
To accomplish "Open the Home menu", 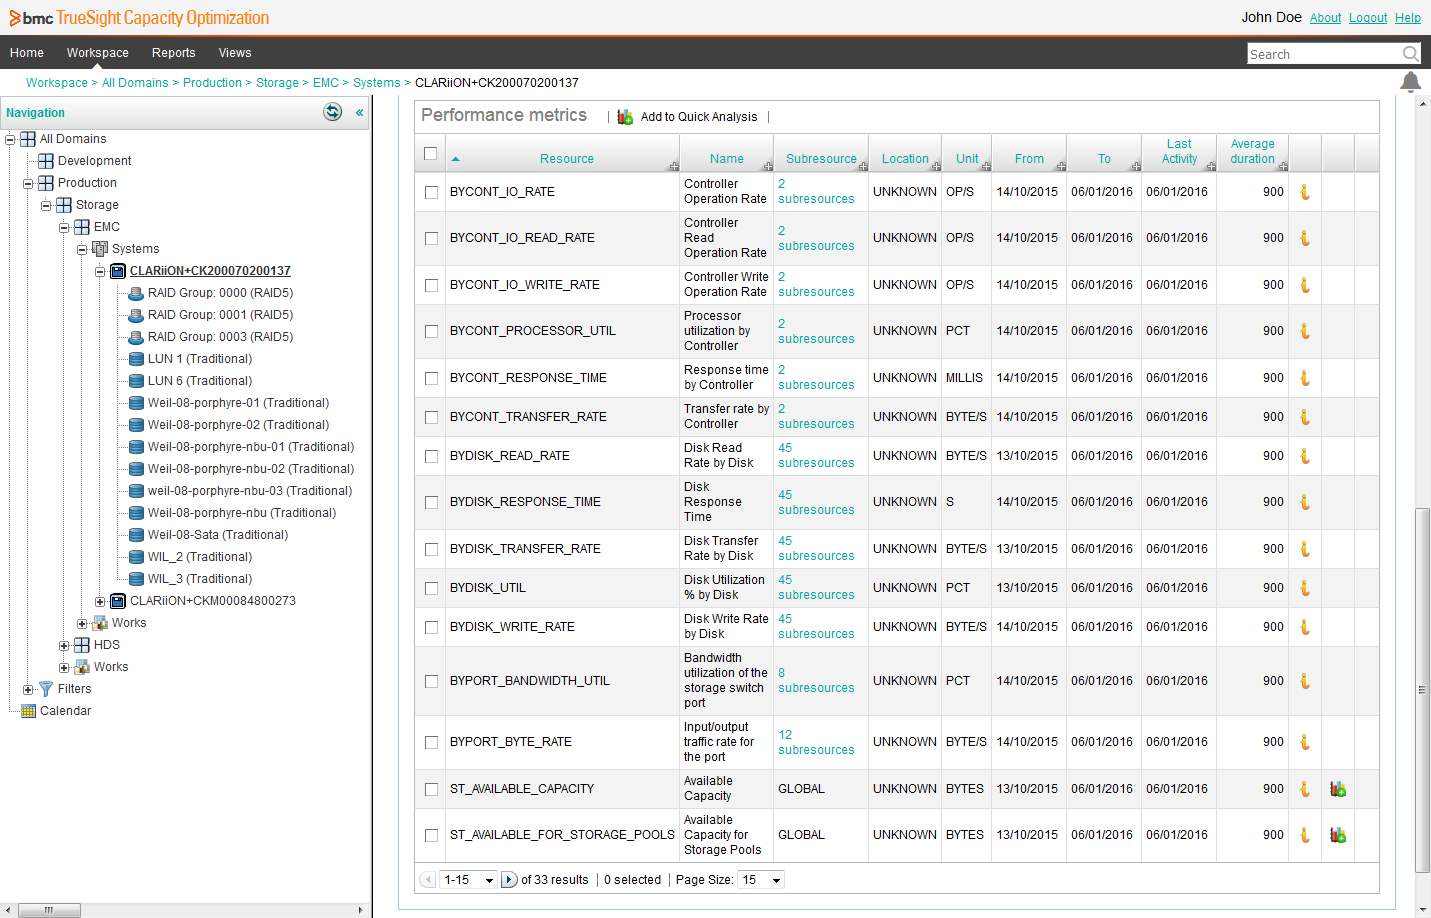I will pyautogui.click(x=27, y=53).
